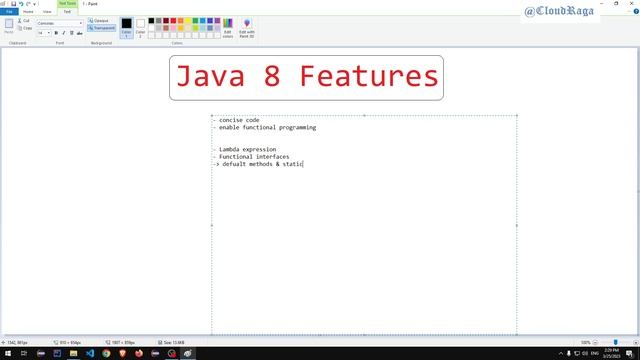The height and width of the screenshot is (360, 640).
Task: Select Opaque background option
Action: (98, 20)
